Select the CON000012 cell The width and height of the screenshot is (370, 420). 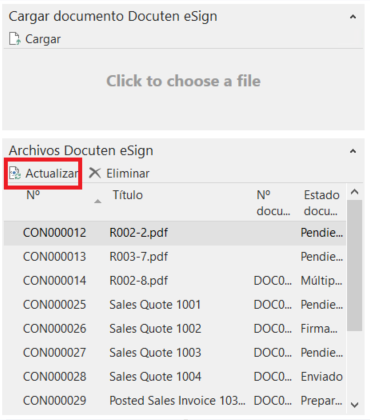[x=54, y=233]
